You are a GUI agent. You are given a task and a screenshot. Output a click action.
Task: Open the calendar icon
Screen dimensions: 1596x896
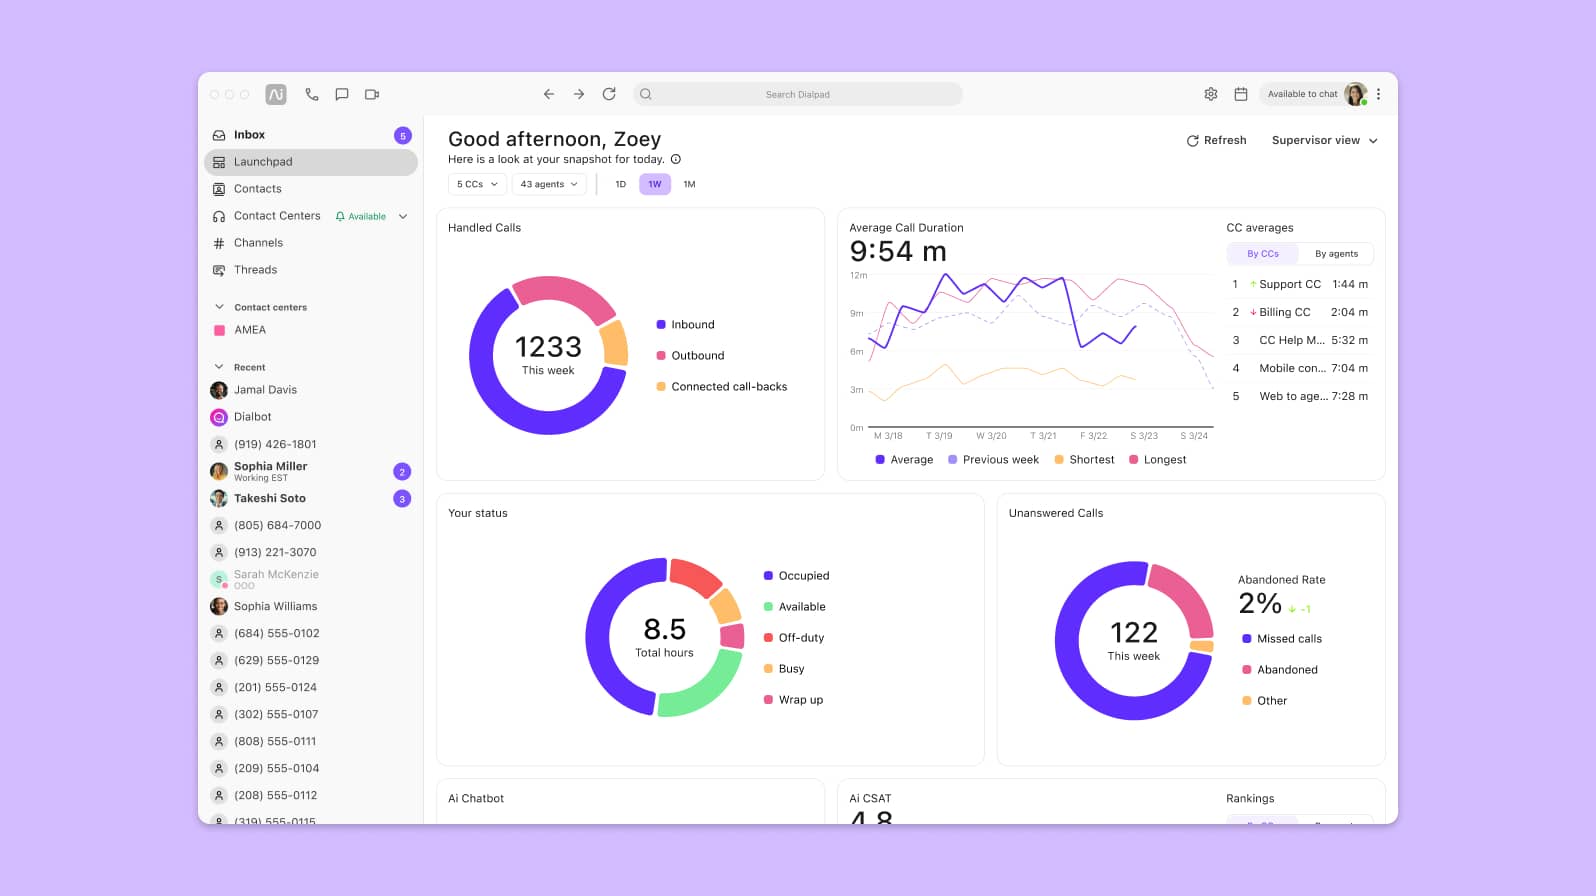click(1240, 94)
